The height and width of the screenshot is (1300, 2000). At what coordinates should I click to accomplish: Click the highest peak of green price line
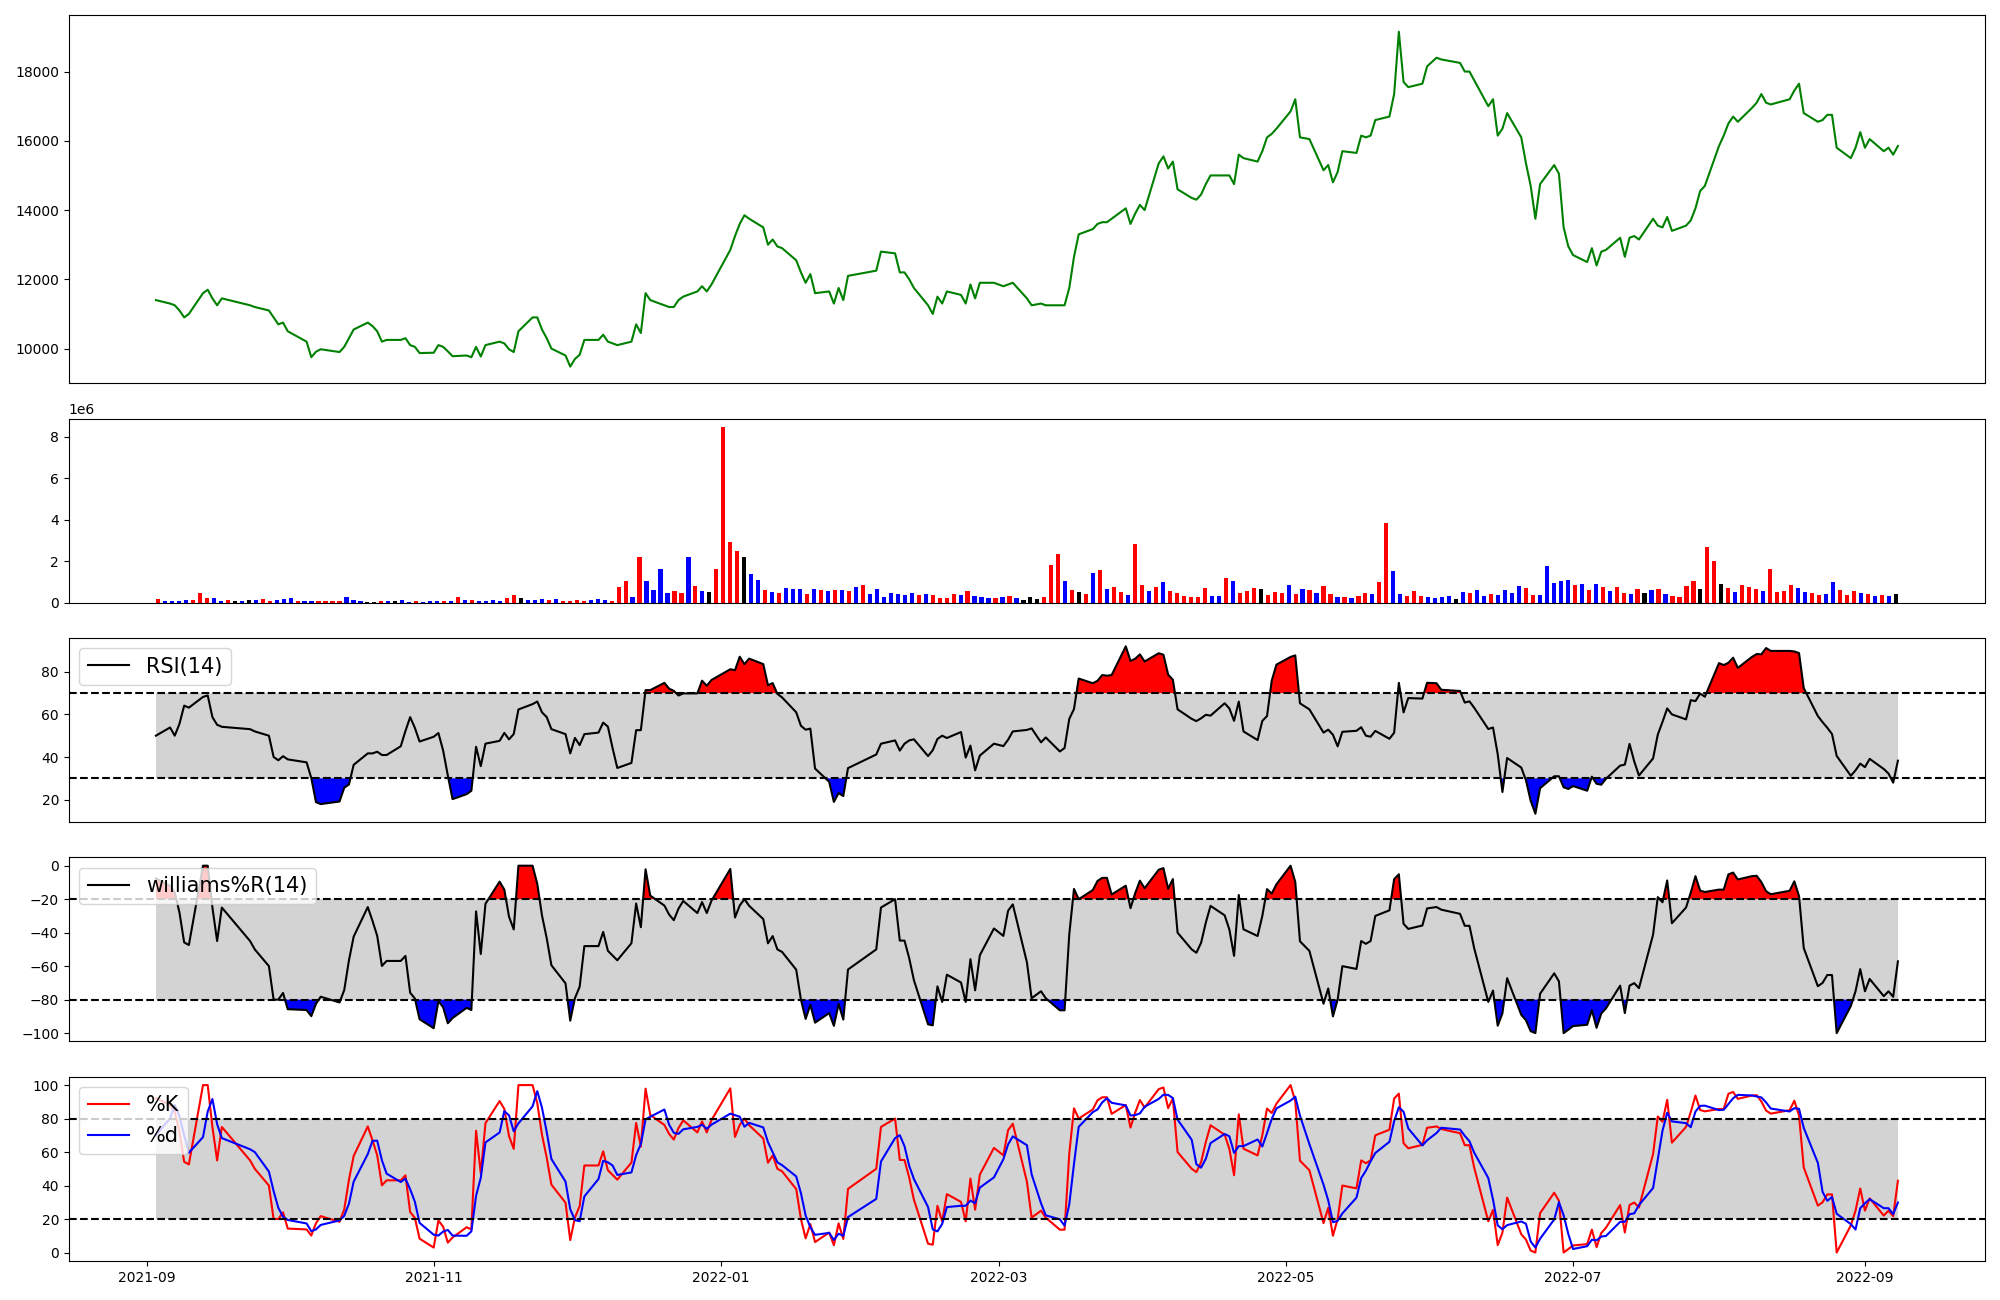point(1398,33)
